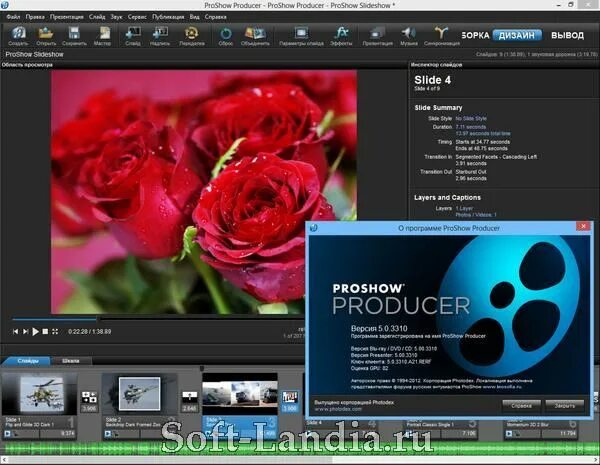Open the Файл menu

(x=13, y=17)
